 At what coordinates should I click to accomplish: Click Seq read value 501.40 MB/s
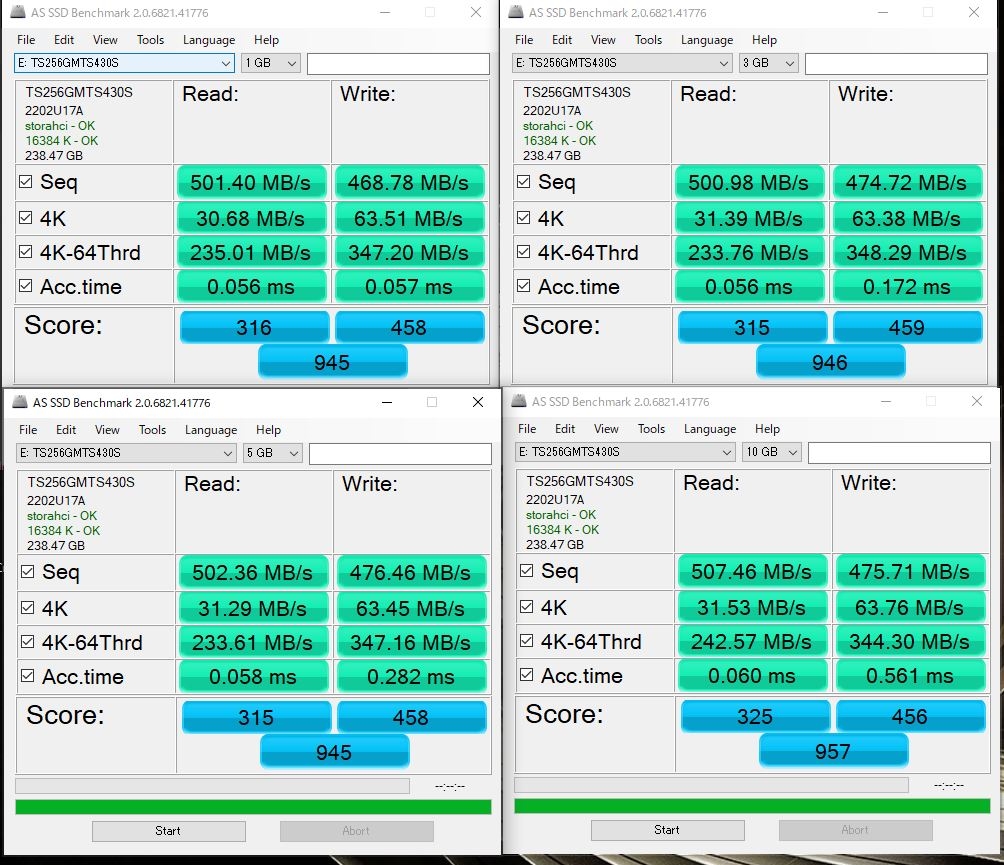(x=251, y=182)
